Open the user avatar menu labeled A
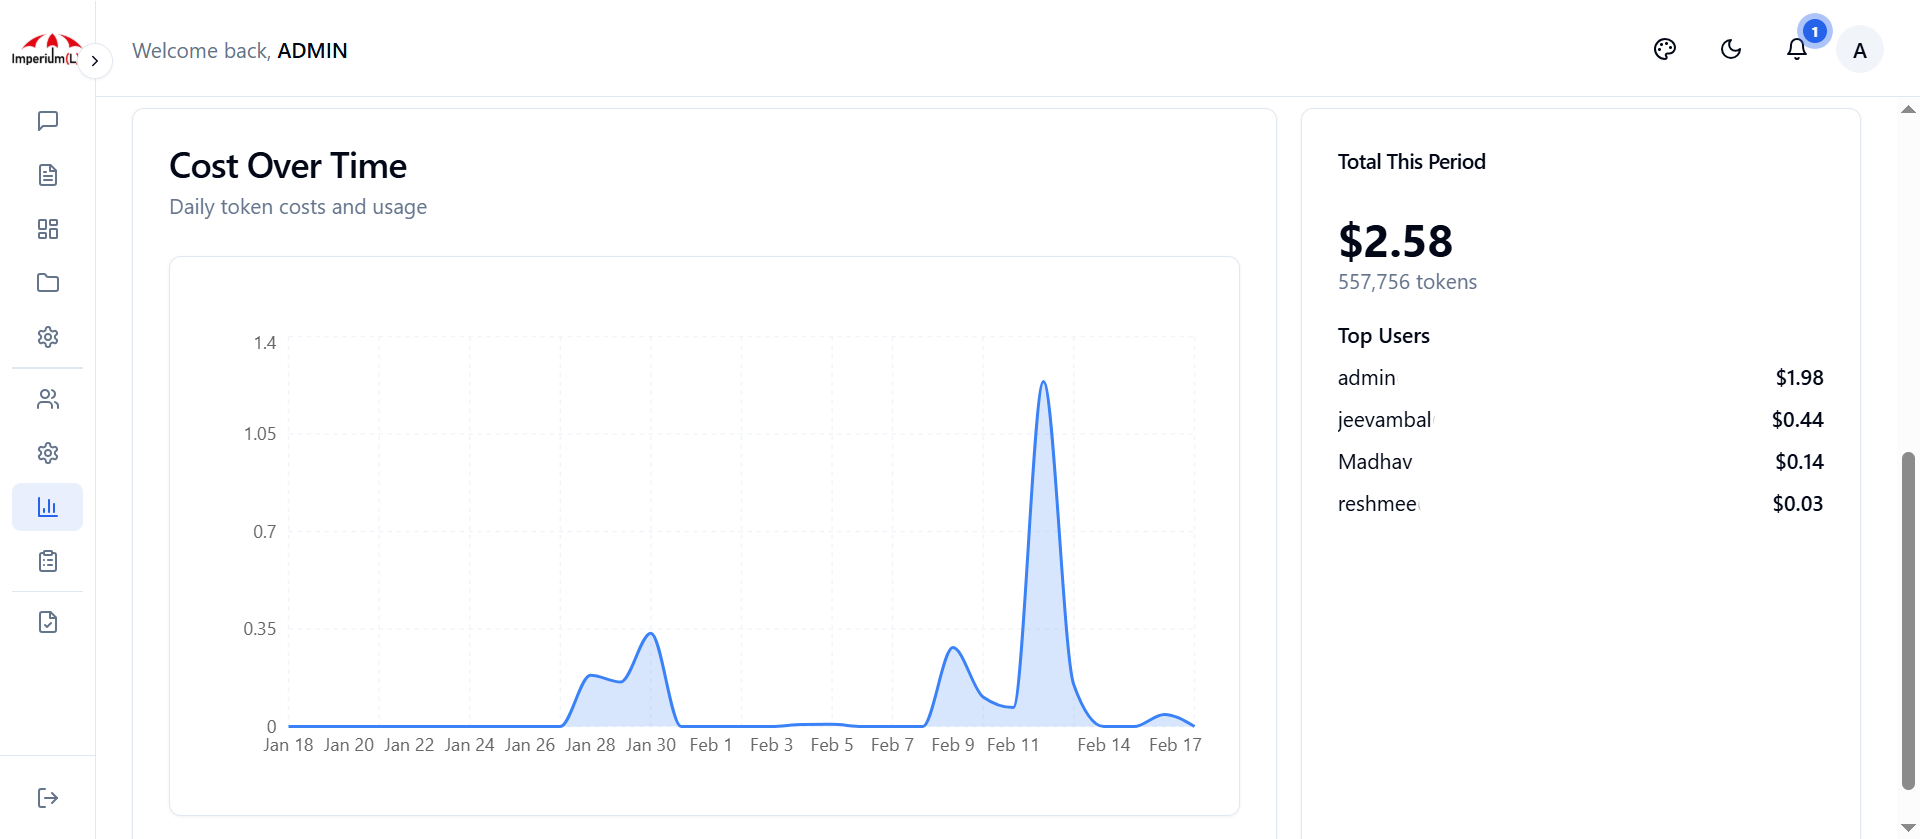 [x=1859, y=50]
